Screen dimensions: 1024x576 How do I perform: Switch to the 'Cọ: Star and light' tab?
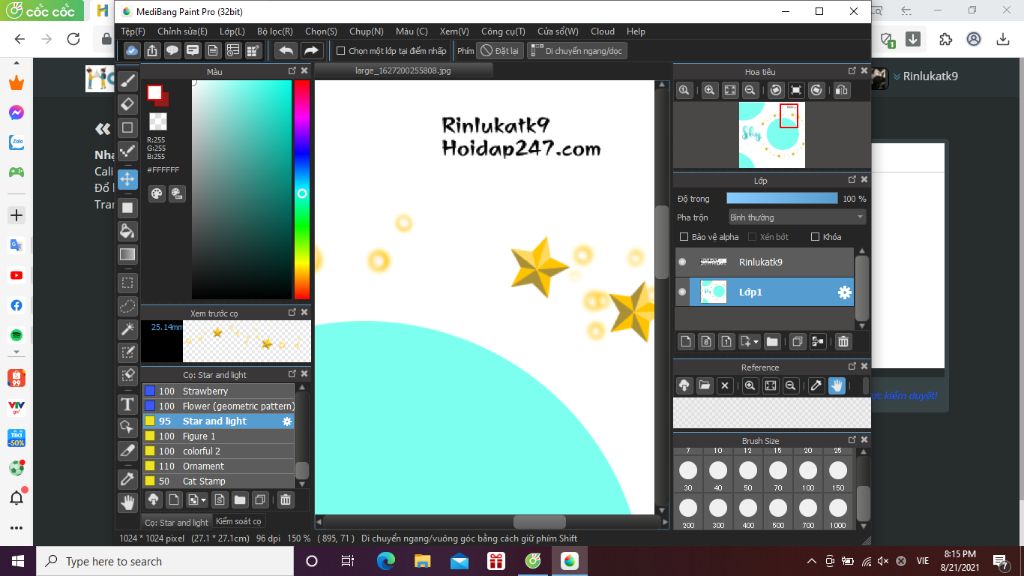tap(176, 522)
